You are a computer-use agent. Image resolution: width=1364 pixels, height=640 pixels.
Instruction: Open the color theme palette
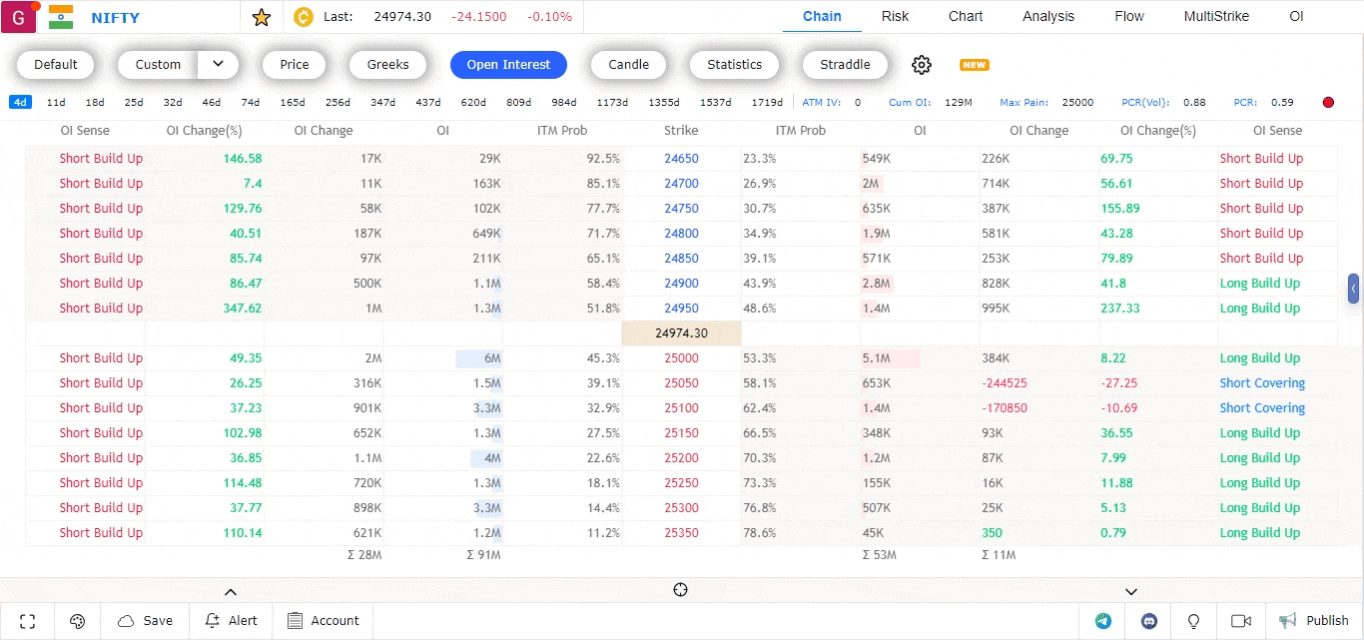point(78,621)
